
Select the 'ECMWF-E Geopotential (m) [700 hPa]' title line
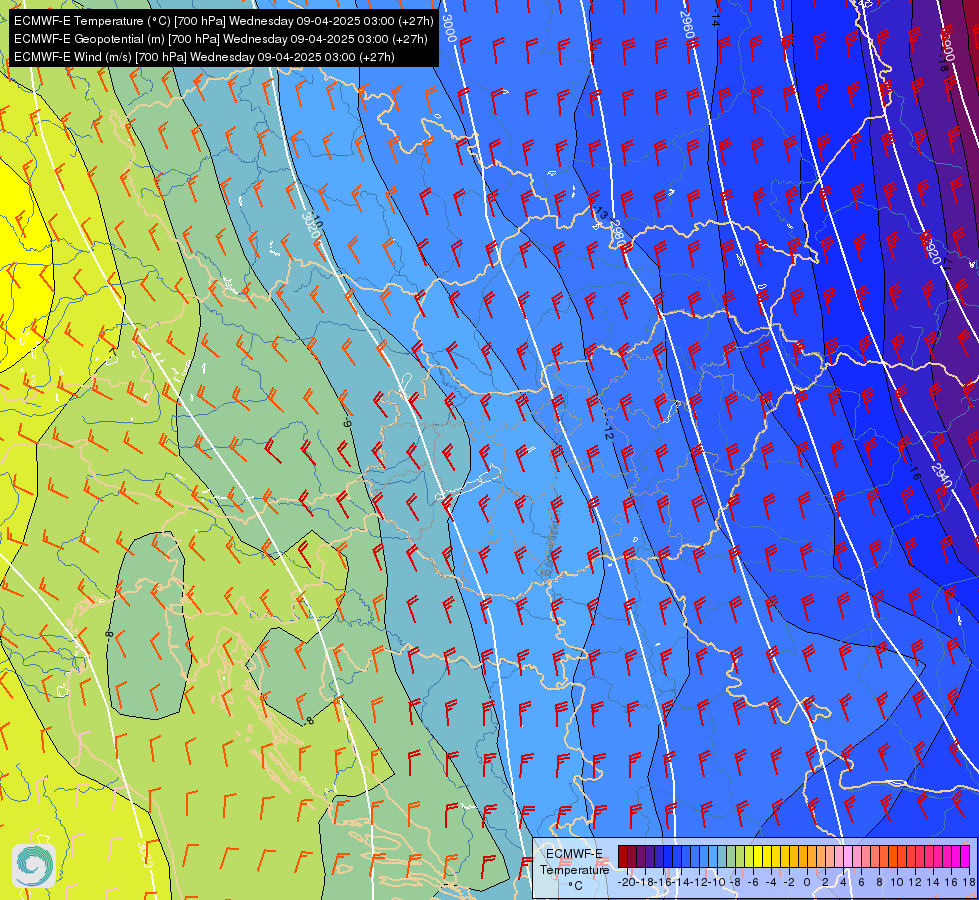coord(220,39)
